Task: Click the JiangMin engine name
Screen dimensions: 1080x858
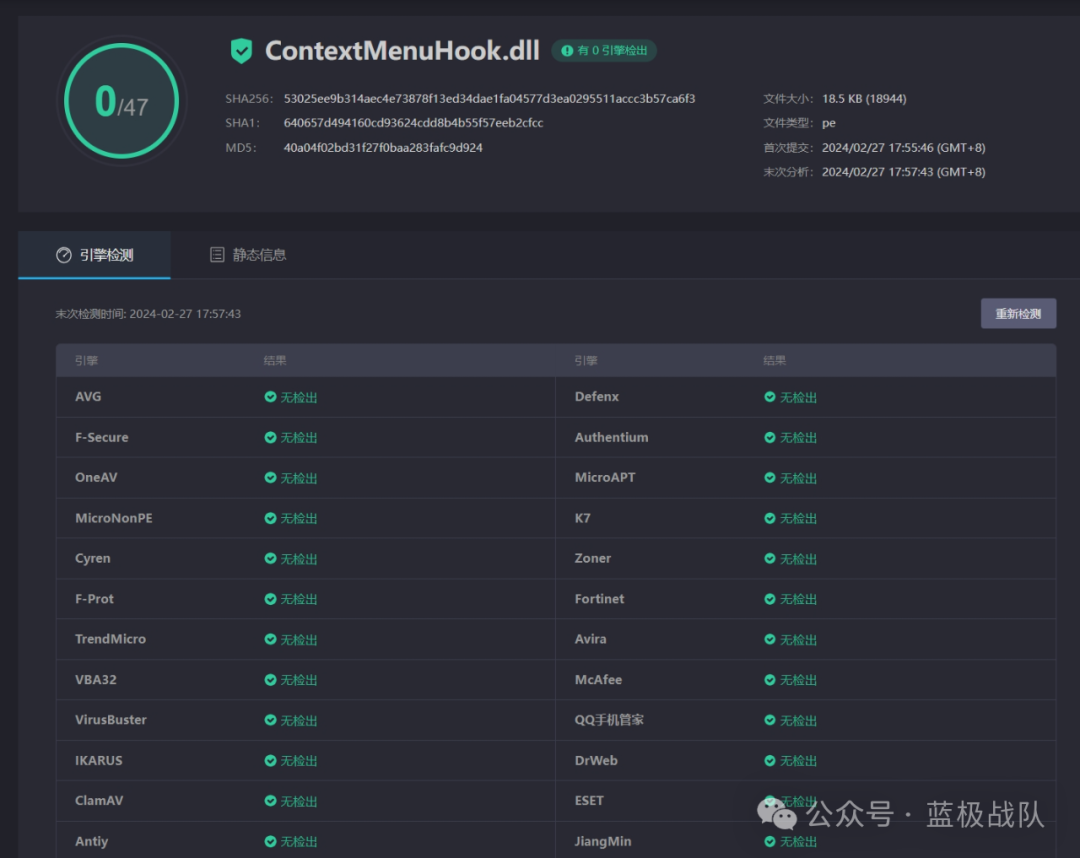Action: 603,841
